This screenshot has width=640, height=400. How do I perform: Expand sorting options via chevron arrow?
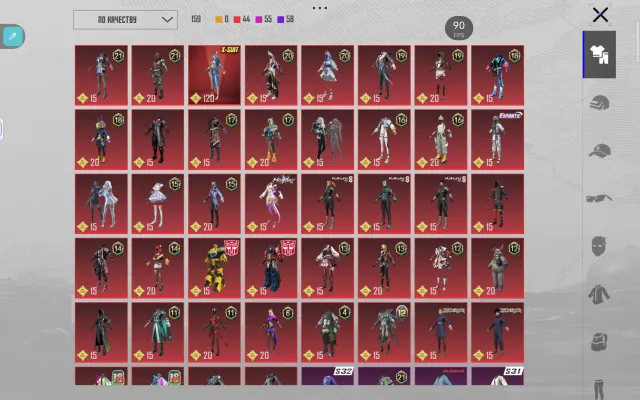[x=167, y=20]
